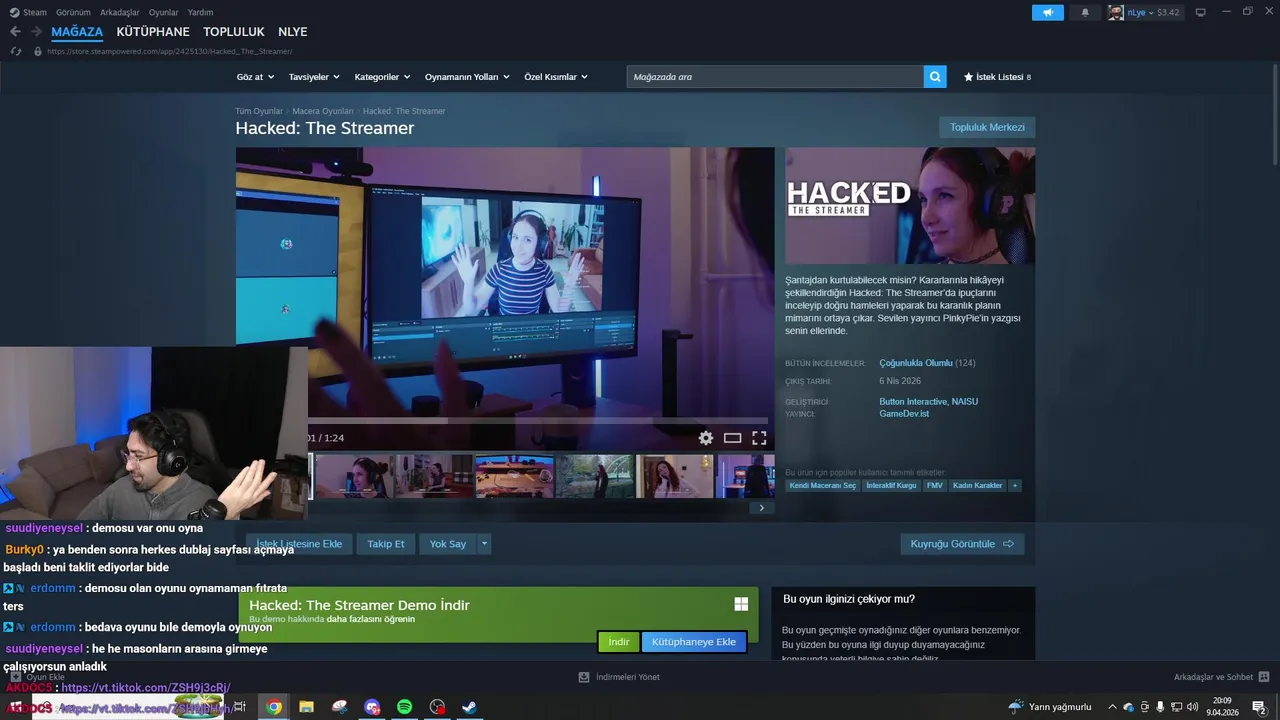Expand the Tavsiyeler dropdown

coord(314,77)
